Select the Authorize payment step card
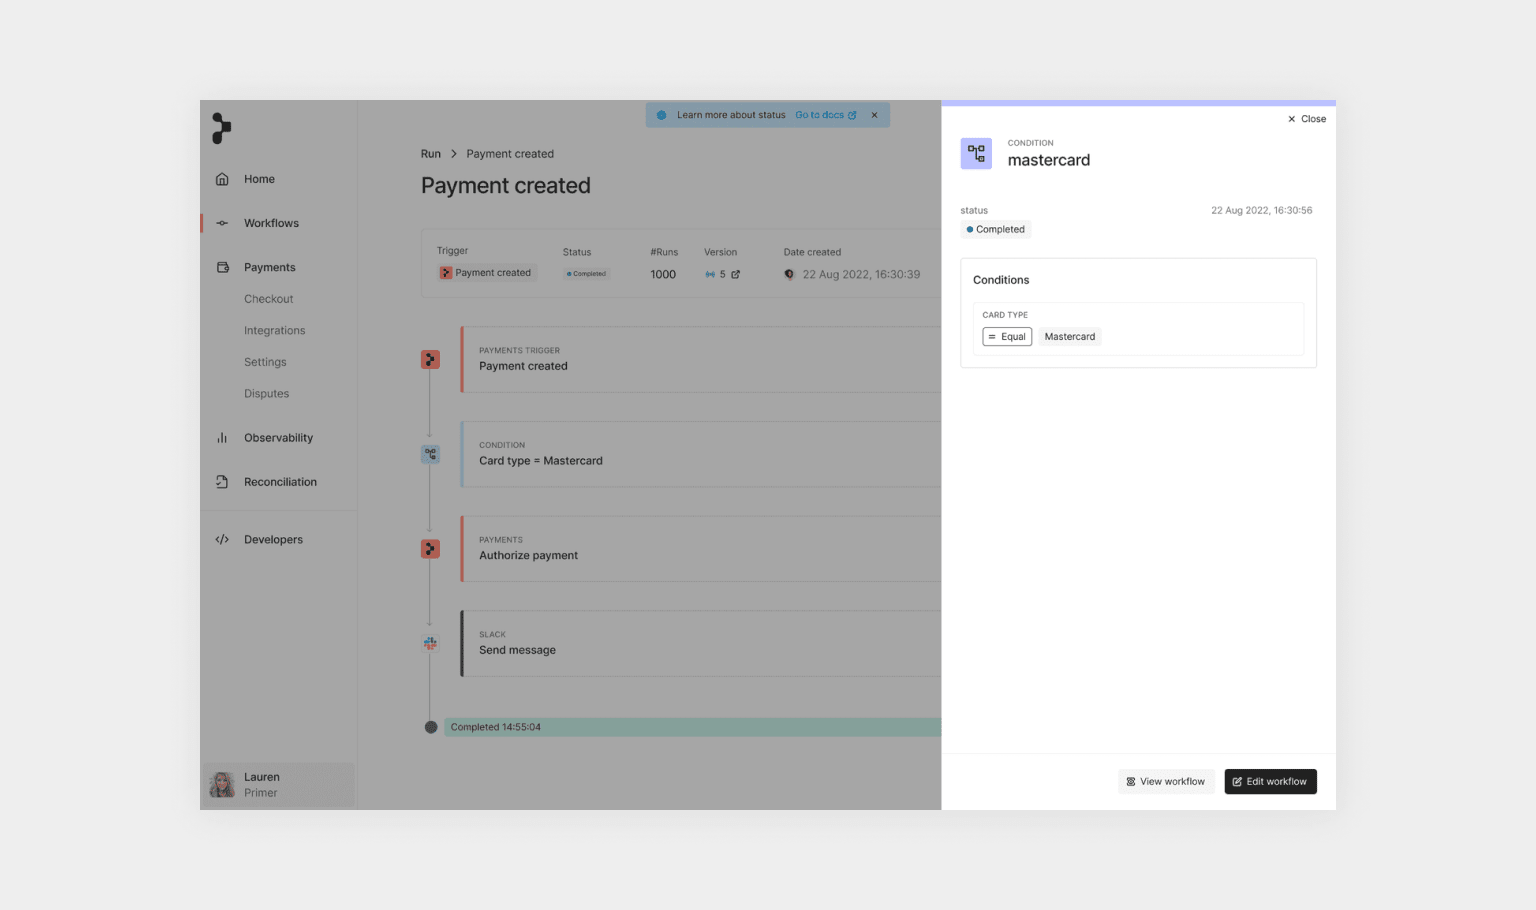 point(700,549)
